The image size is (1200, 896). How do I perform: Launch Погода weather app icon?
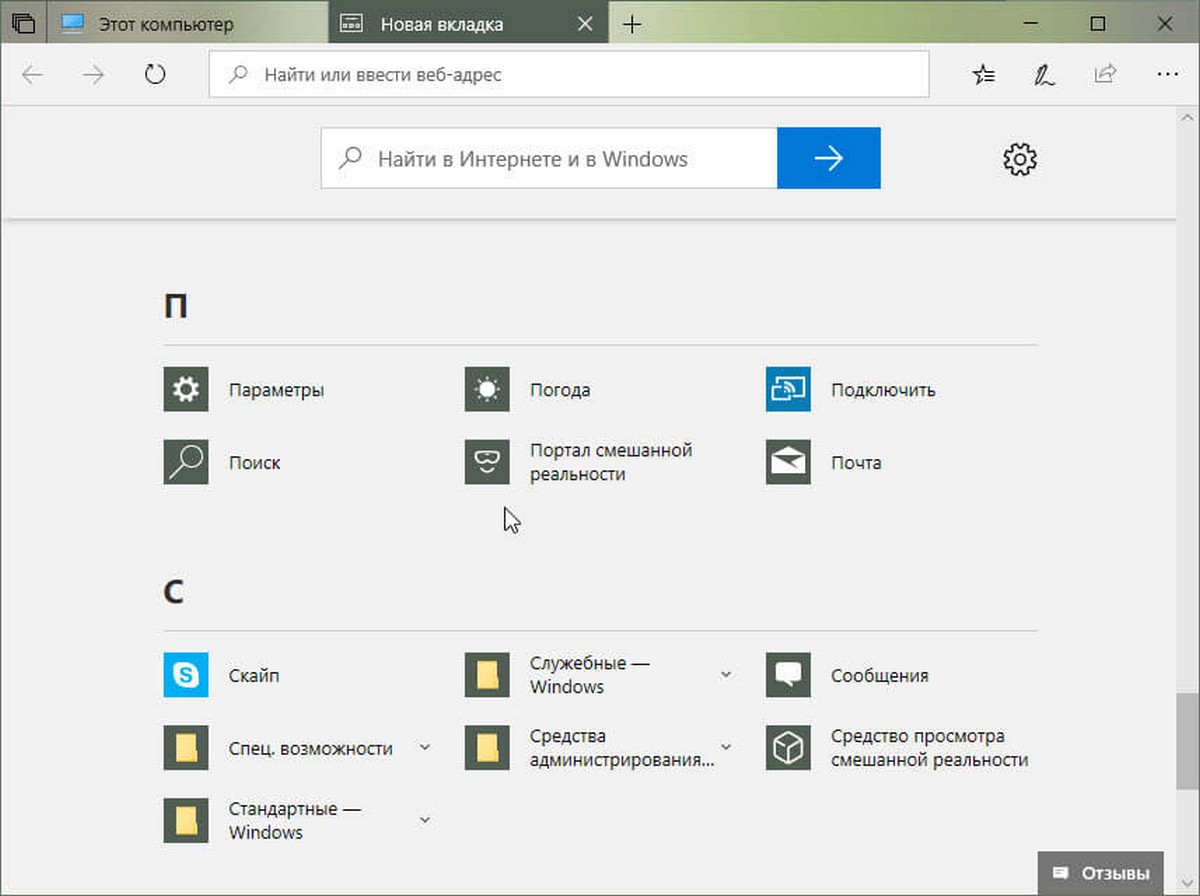[487, 389]
